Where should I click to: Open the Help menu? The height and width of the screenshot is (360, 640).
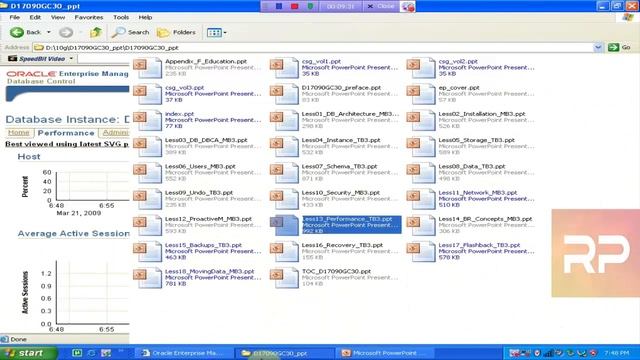145,18
